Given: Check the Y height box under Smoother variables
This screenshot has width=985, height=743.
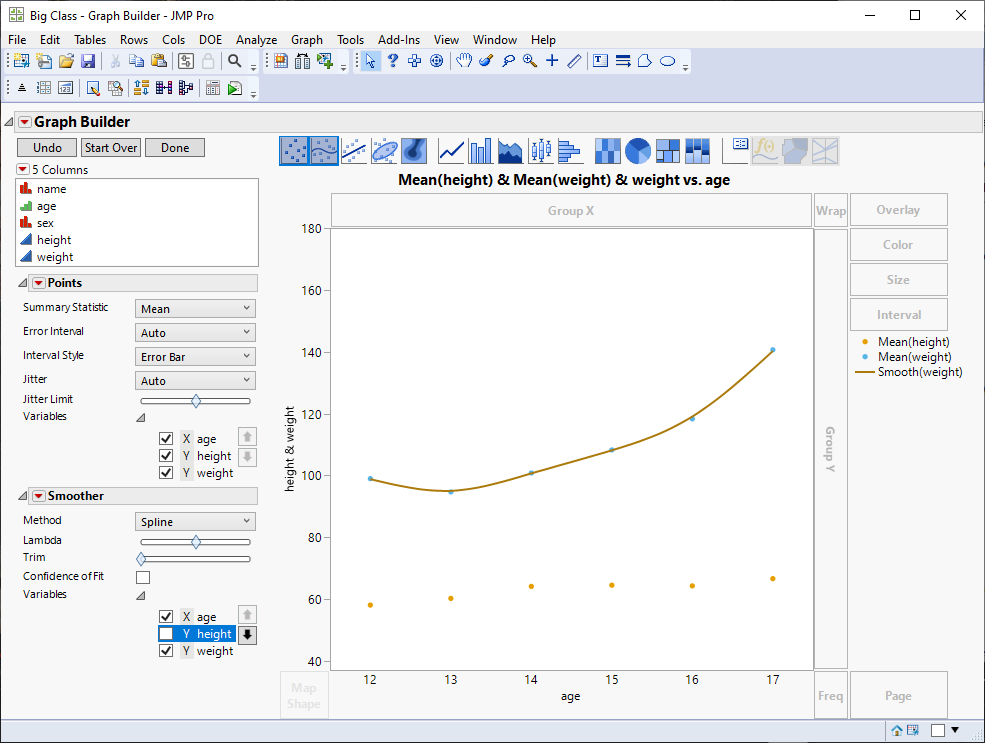Looking at the screenshot, I should 166,634.
